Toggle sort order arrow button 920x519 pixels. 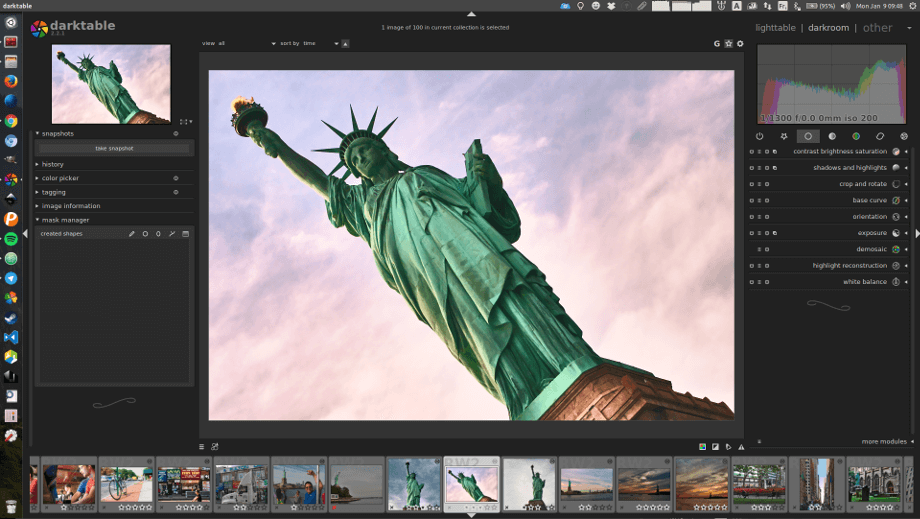tap(345, 43)
